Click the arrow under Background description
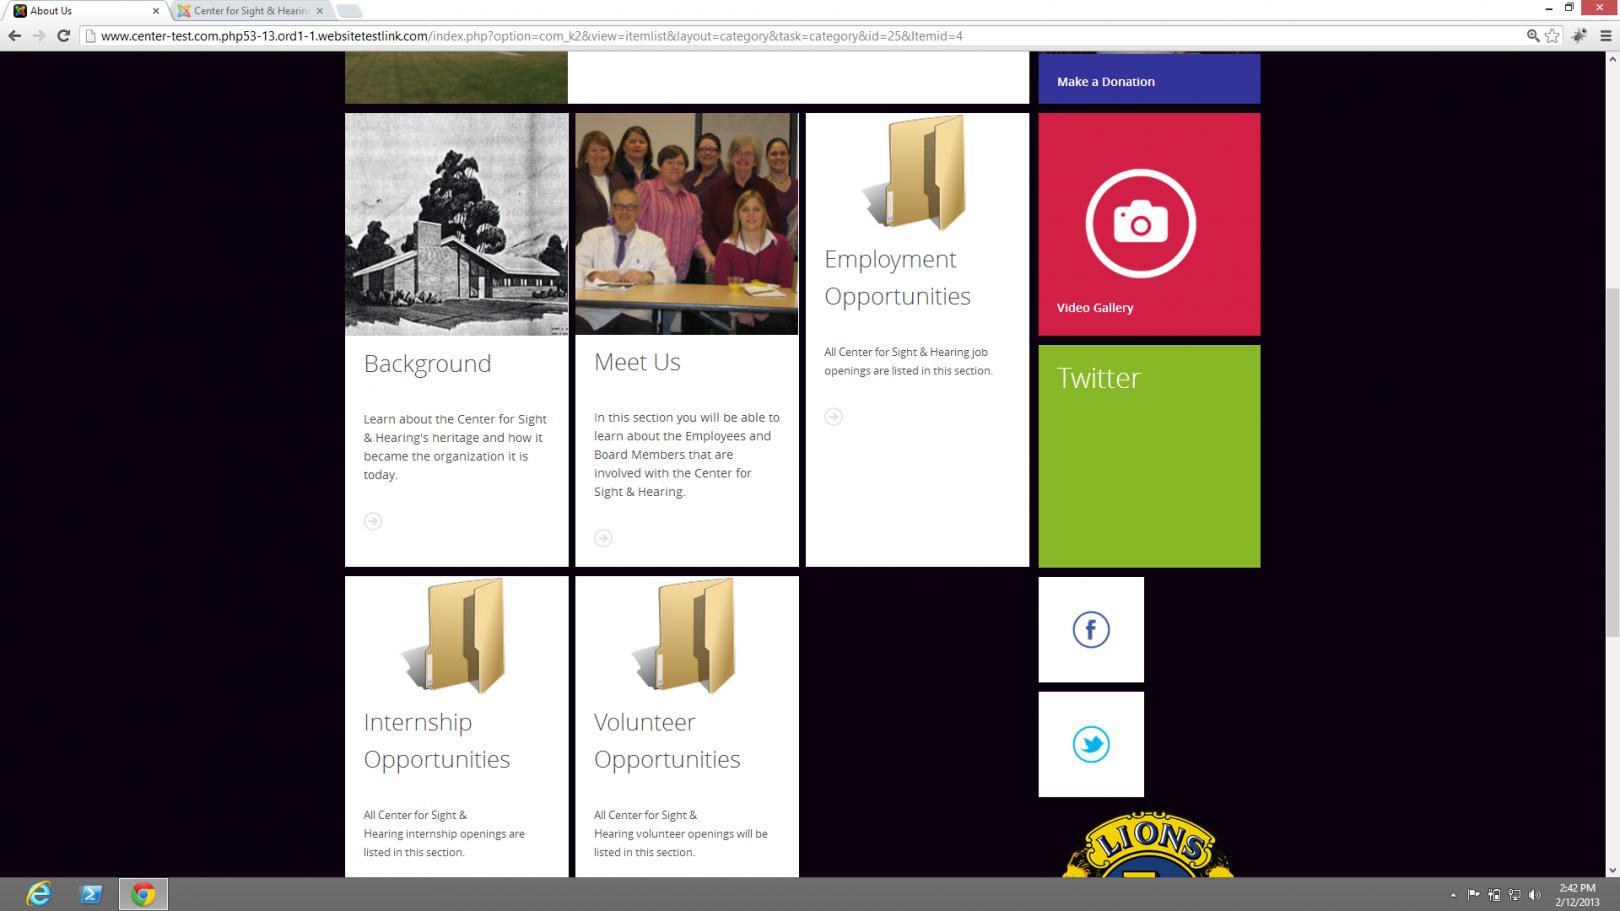1620x911 pixels. pos(373,521)
